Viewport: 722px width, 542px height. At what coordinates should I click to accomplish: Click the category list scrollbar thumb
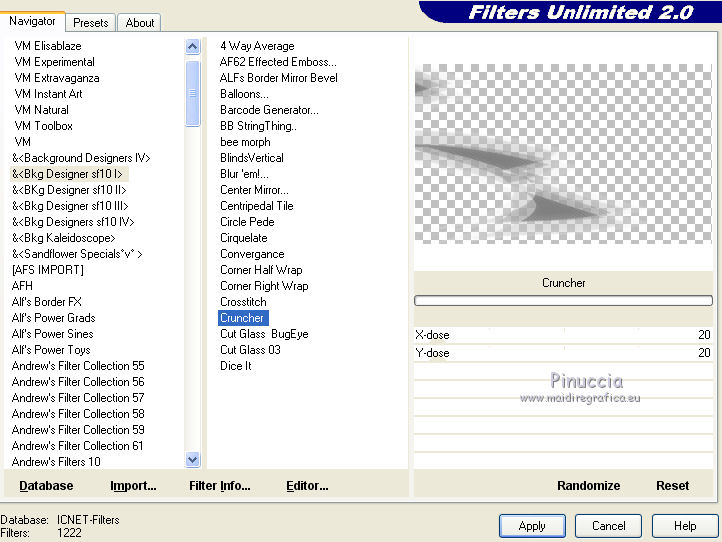(x=192, y=93)
